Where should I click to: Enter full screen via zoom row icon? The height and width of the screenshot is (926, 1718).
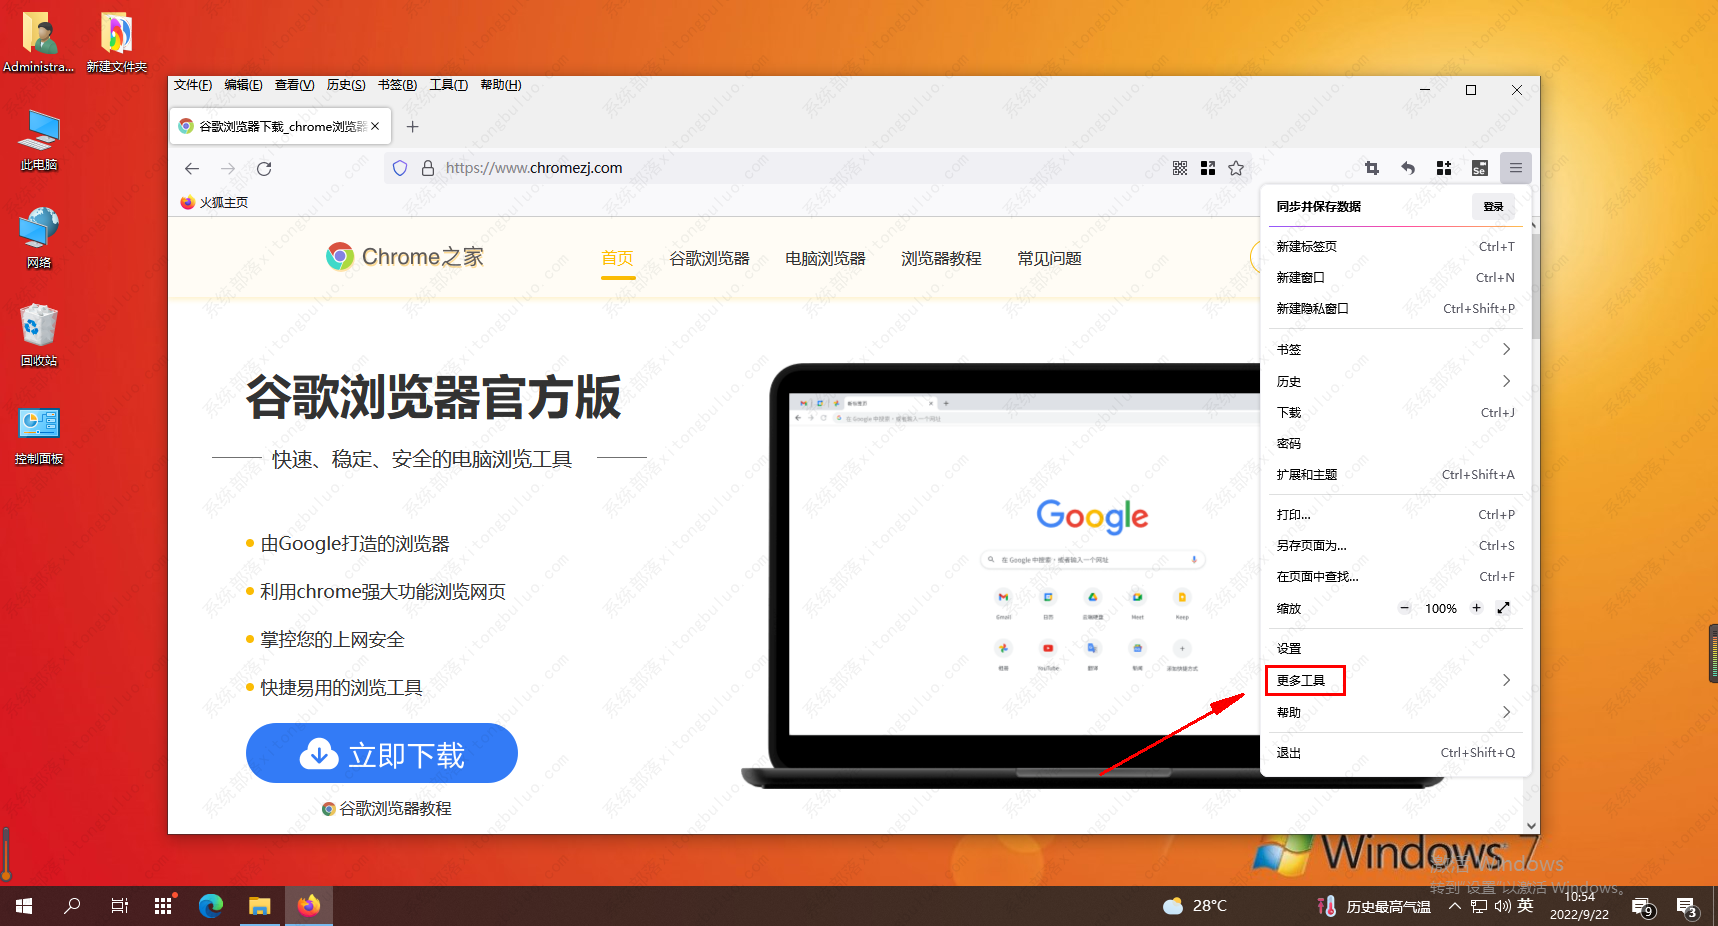click(x=1503, y=608)
